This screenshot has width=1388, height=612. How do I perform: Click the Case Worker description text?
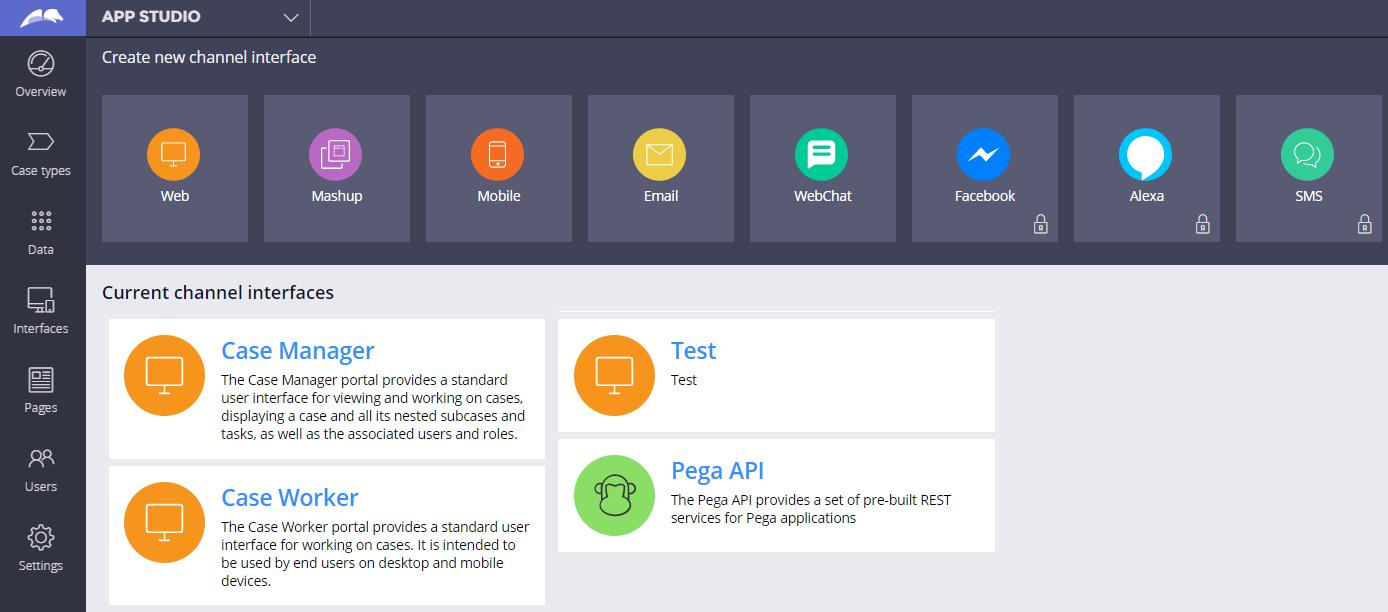[375, 554]
